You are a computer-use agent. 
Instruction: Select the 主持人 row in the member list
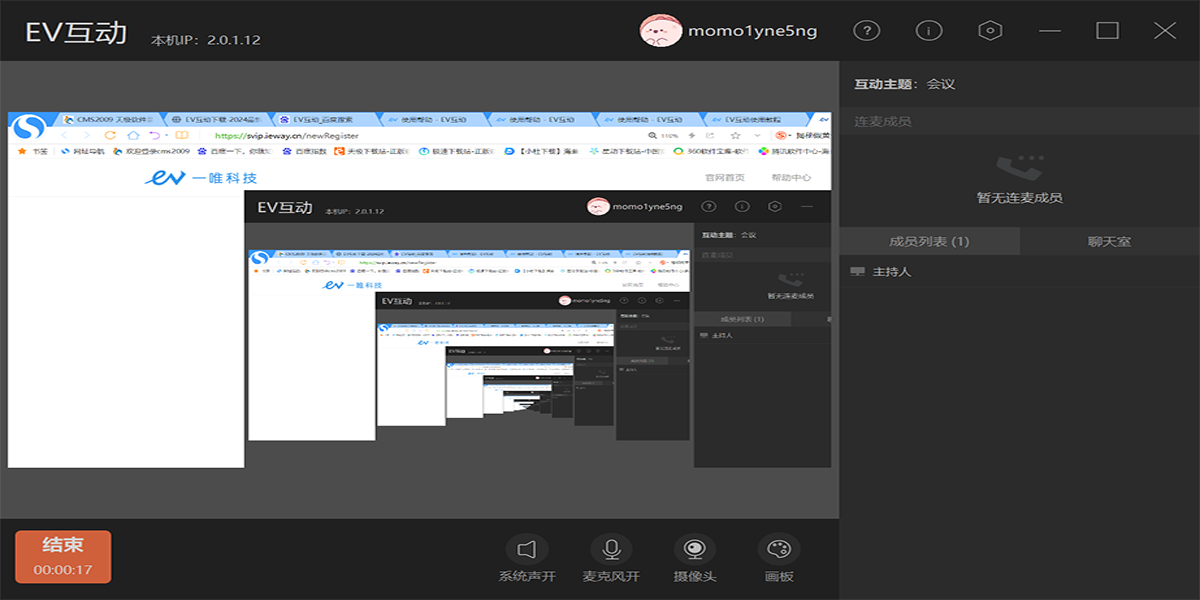(1019, 272)
